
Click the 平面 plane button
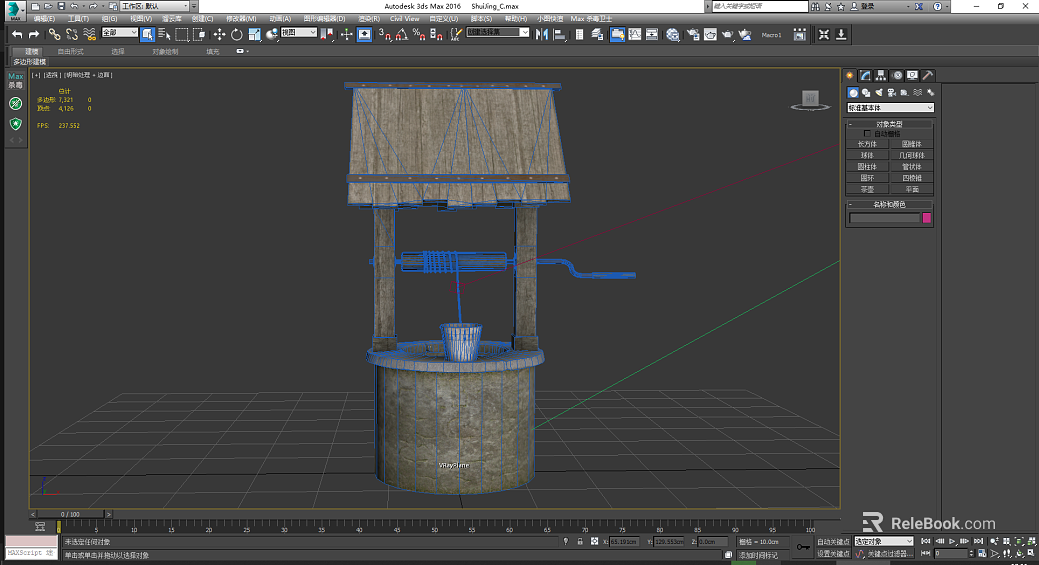coord(912,189)
